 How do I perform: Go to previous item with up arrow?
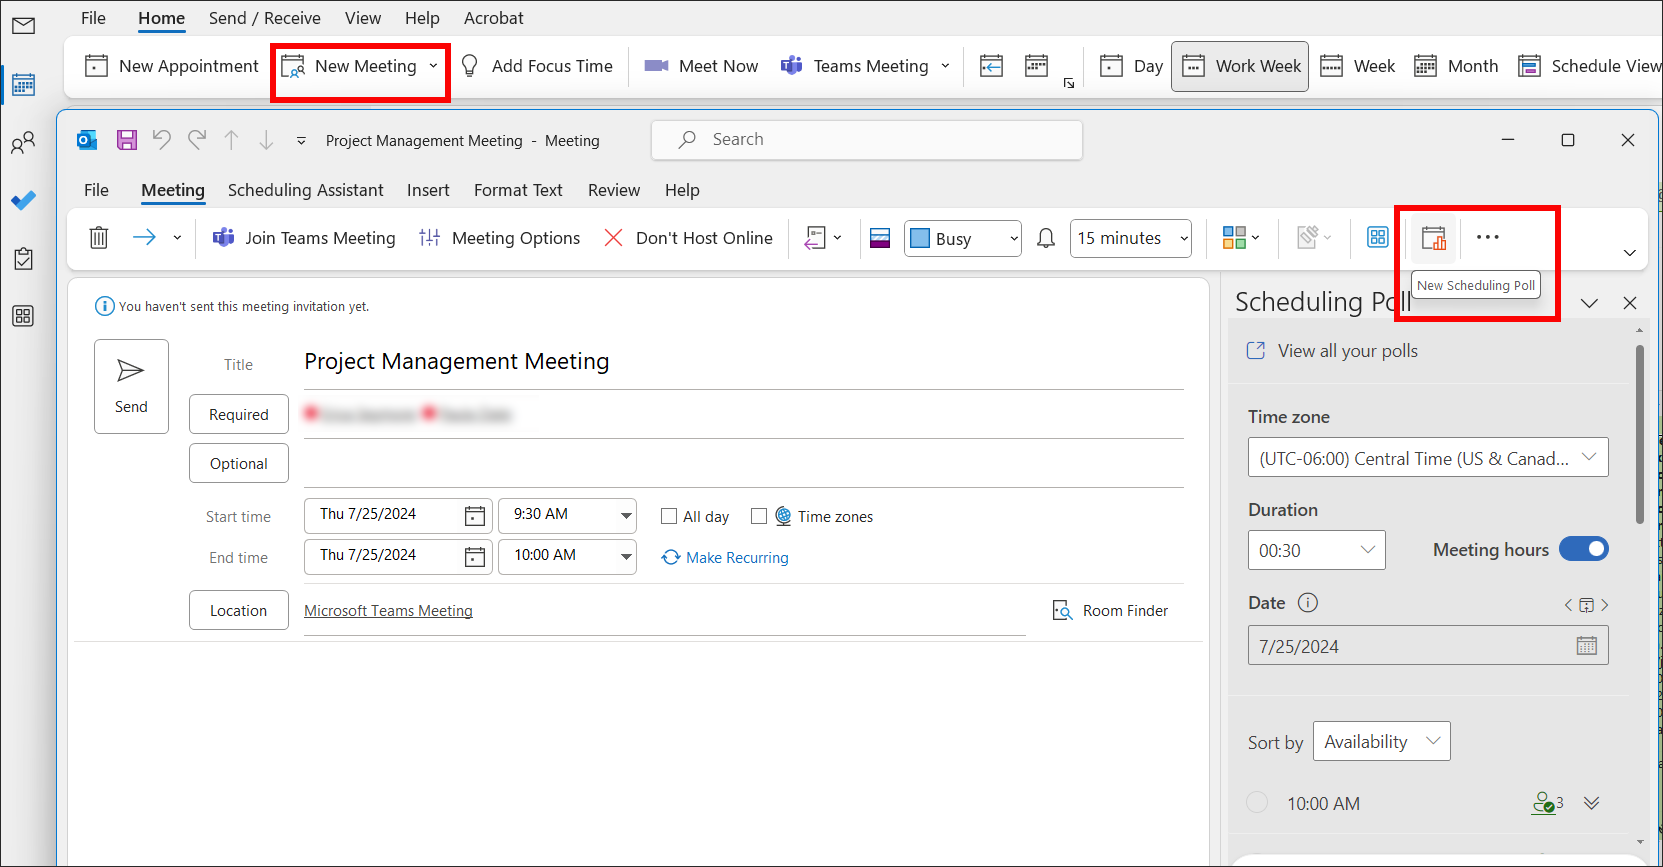click(231, 140)
